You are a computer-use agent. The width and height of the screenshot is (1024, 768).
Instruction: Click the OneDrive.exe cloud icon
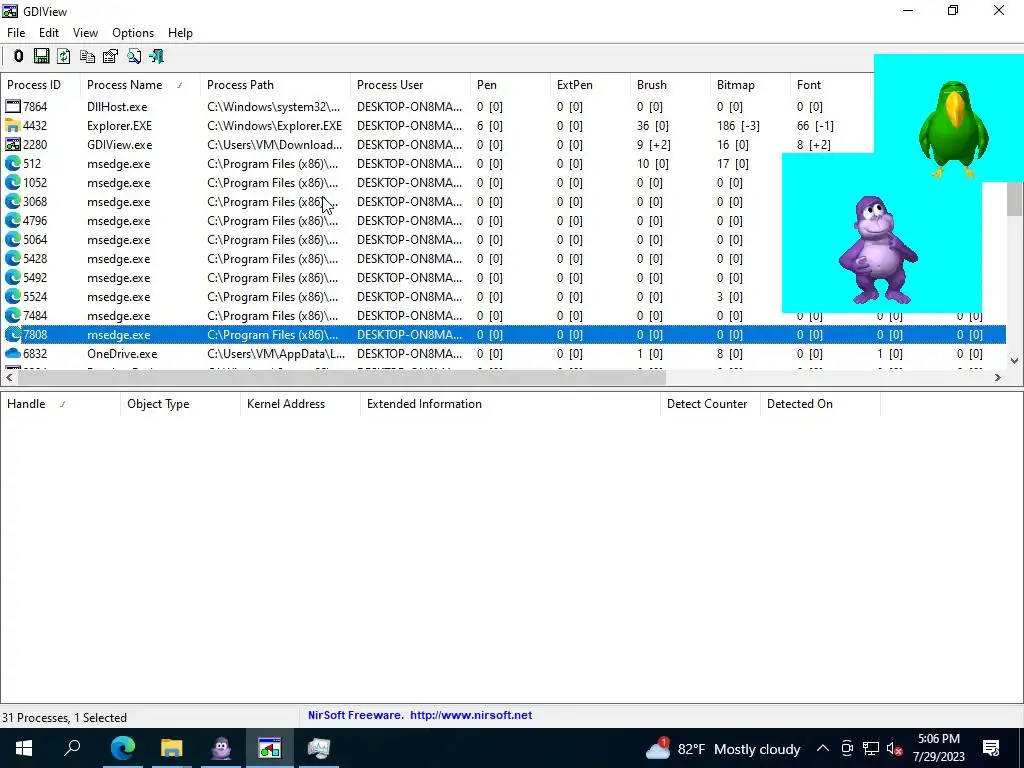(x=12, y=353)
